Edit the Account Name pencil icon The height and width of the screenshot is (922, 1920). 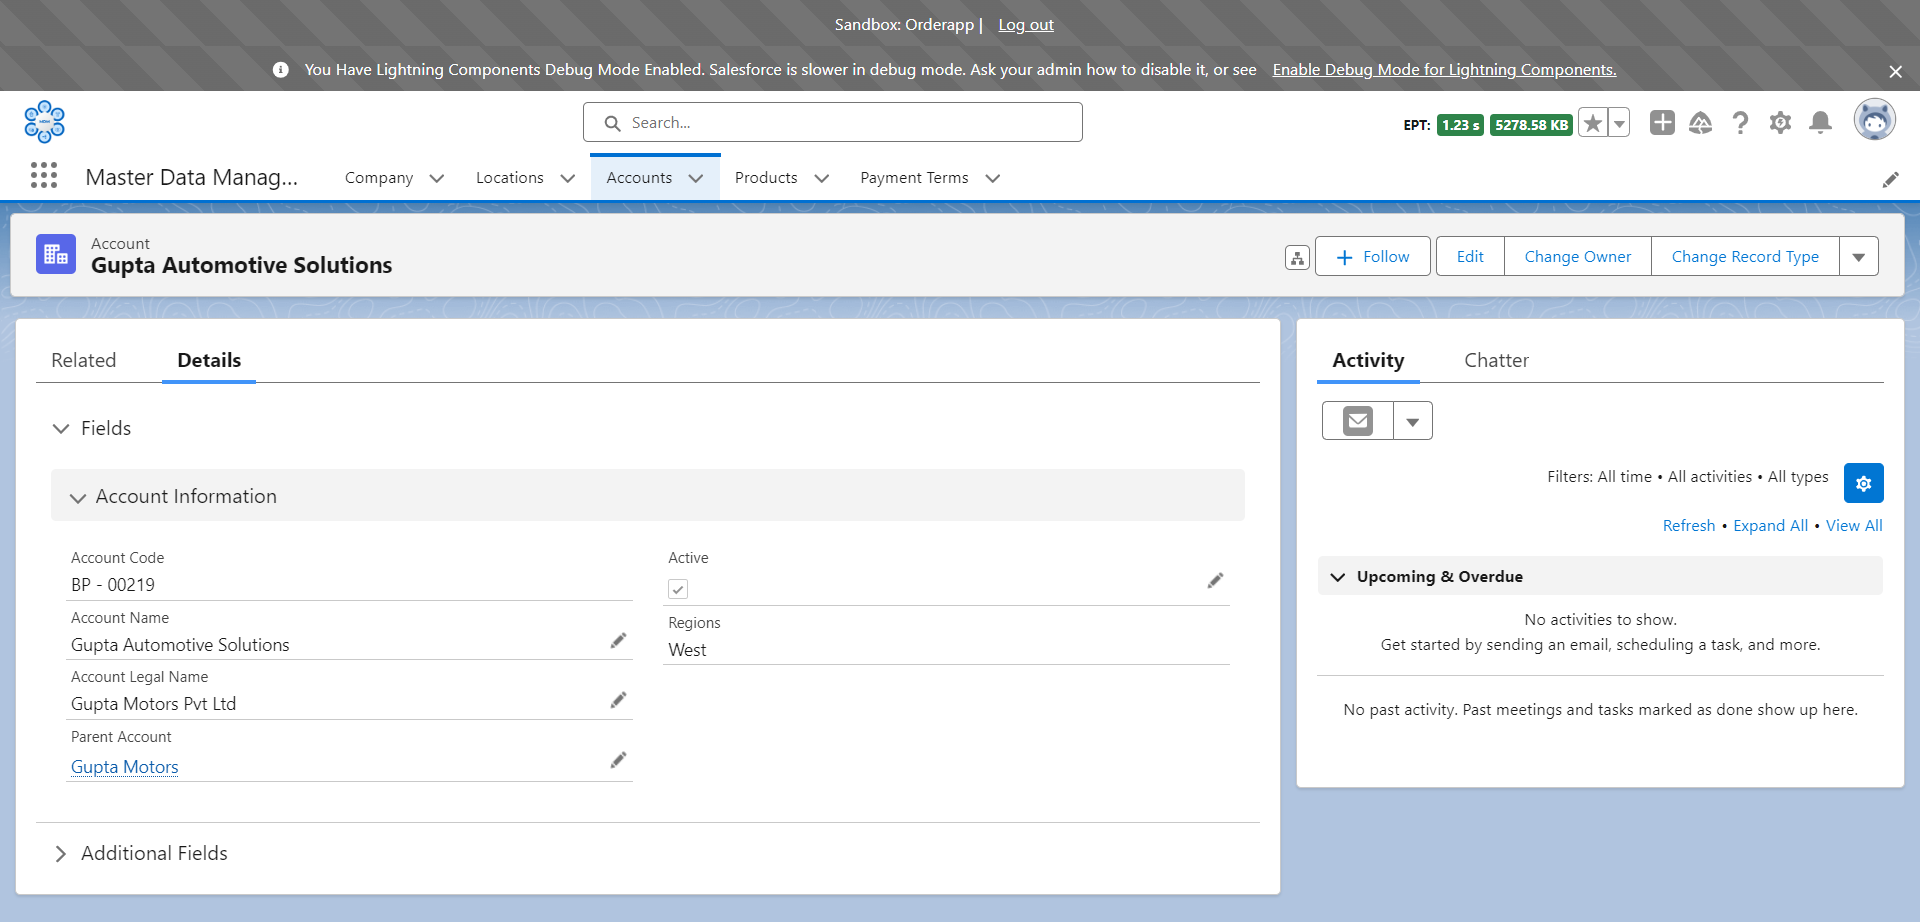click(x=619, y=640)
